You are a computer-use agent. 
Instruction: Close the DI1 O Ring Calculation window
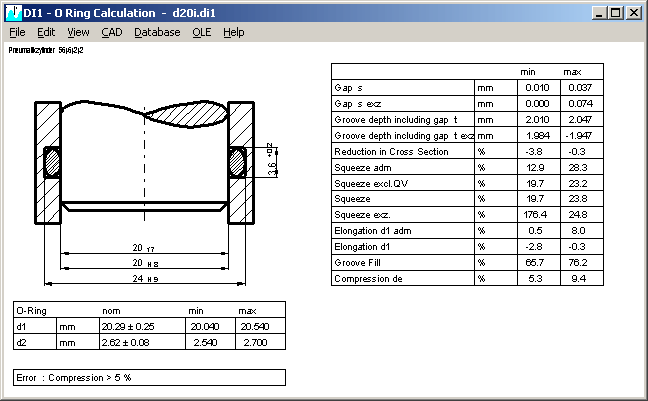click(634, 13)
